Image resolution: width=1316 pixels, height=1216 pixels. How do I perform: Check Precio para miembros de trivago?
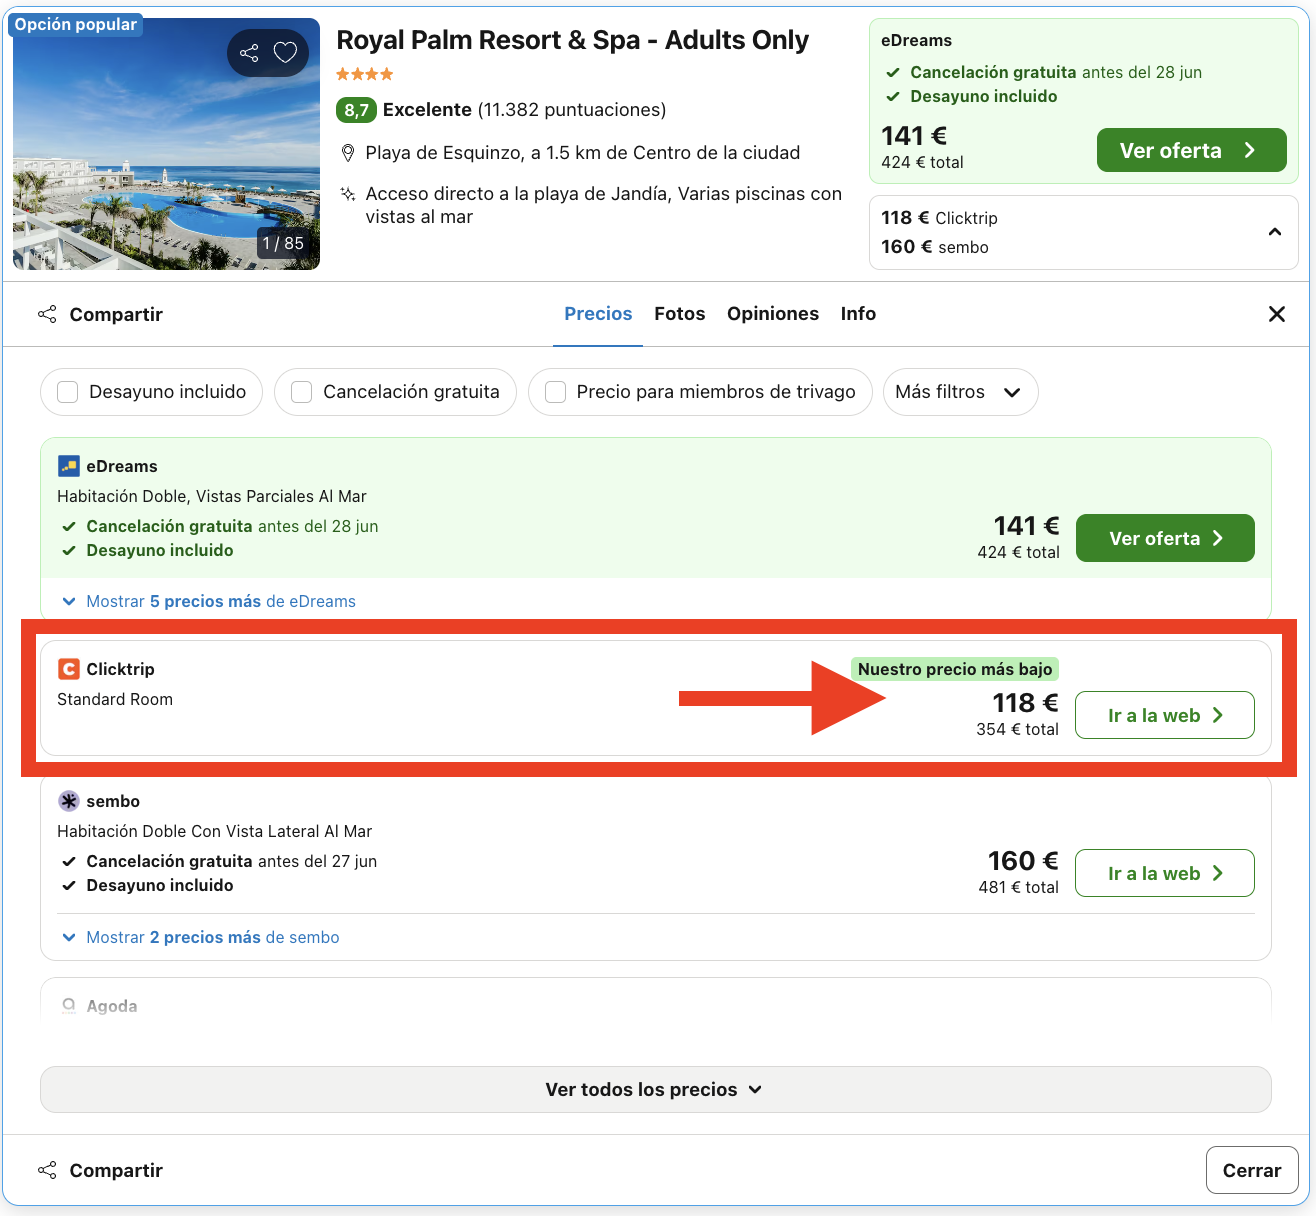click(x=555, y=392)
